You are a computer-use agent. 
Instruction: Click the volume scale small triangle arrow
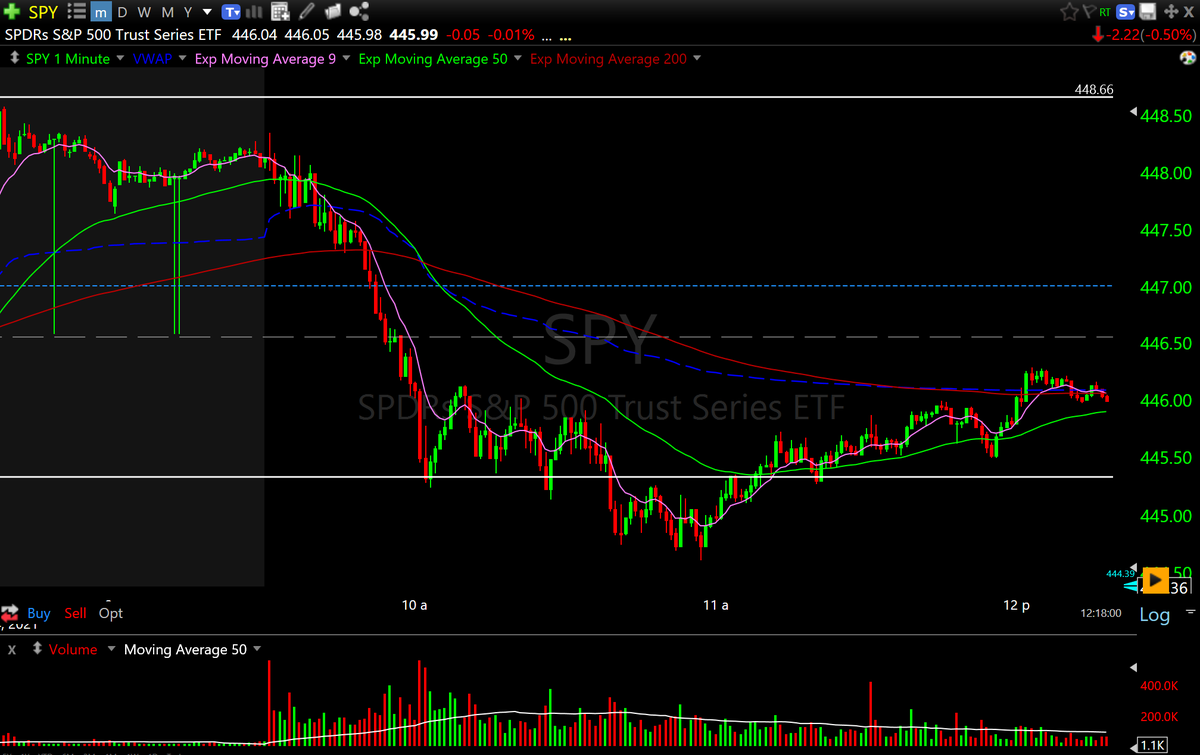1133,665
